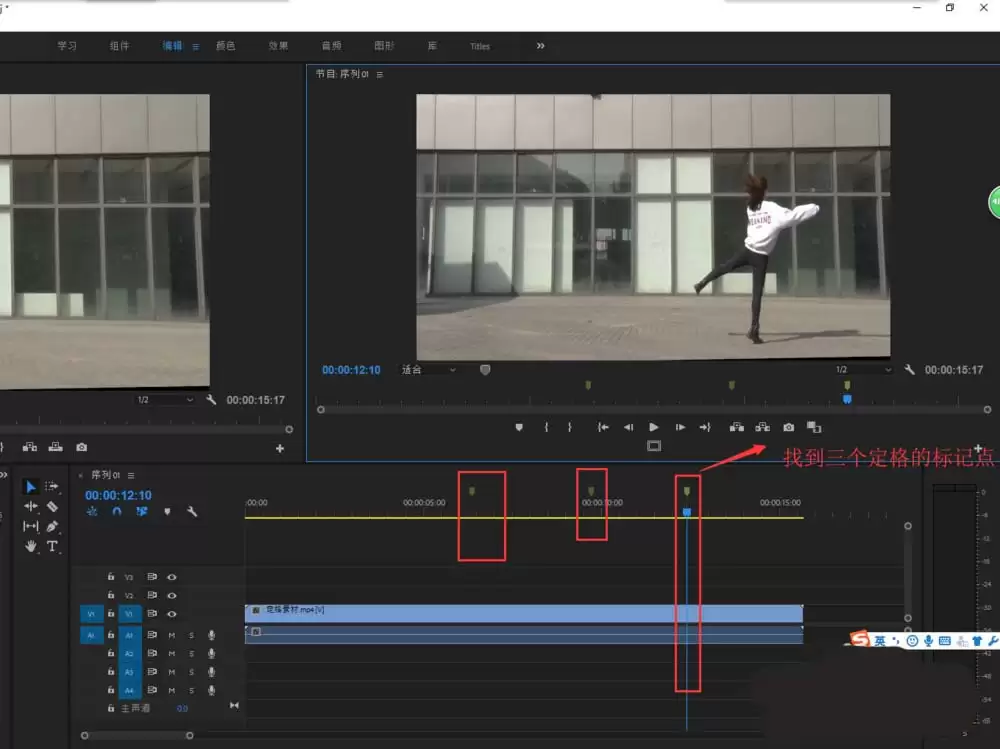Toggle lock on track V2

pos(111,596)
